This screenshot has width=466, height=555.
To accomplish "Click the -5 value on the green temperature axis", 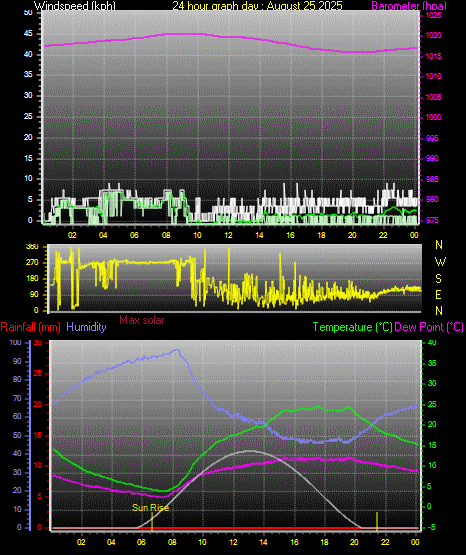I will (431, 528).
